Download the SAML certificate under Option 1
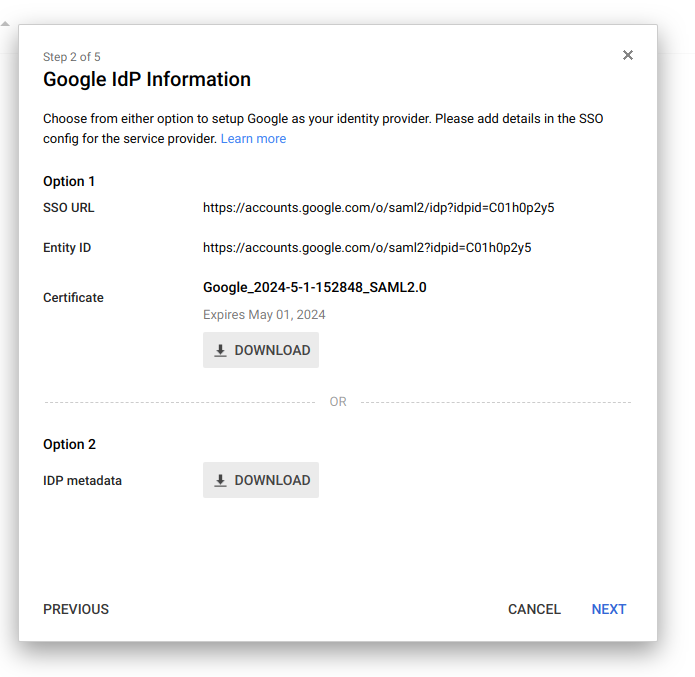This screenshot has height=677, width=695. point(261,350)
